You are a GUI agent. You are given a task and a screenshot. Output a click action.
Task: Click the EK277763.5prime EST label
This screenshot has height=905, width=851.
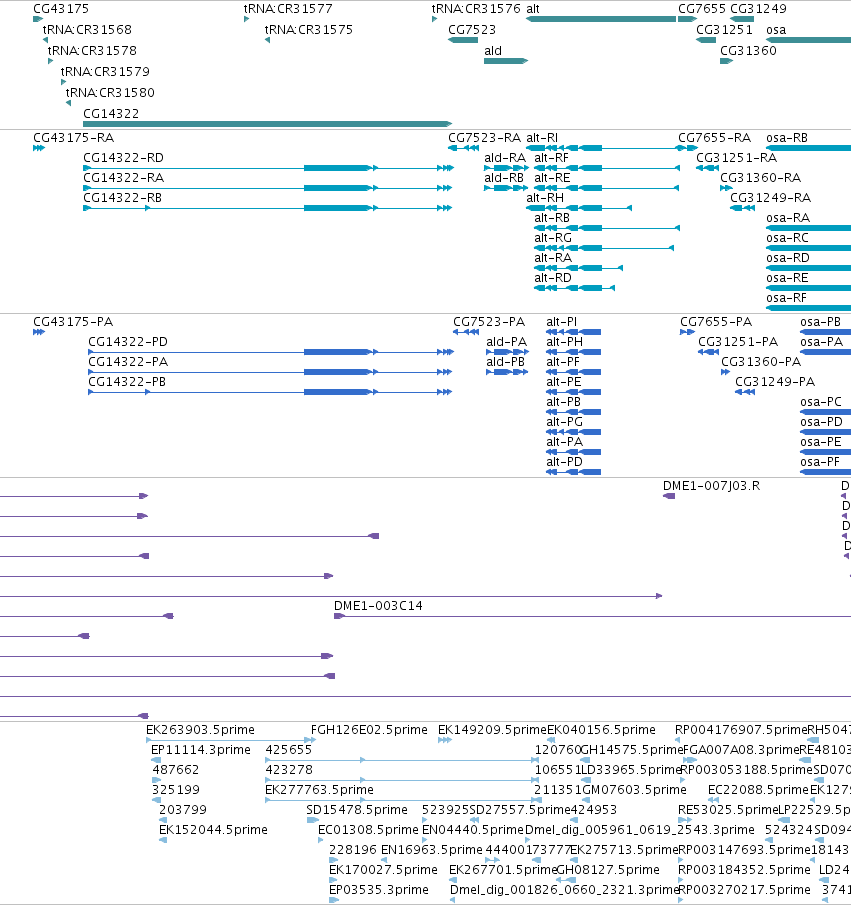click(x=319, y=790)
